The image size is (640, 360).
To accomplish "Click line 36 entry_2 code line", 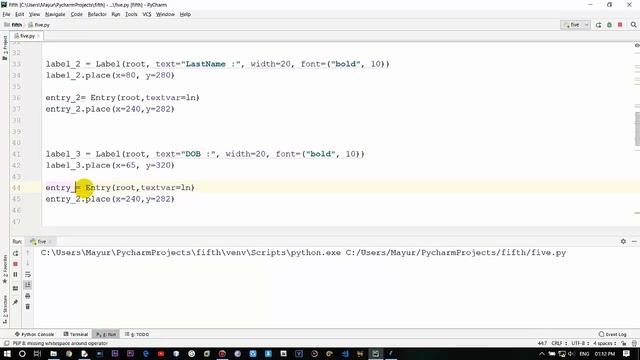I will 122,98.
